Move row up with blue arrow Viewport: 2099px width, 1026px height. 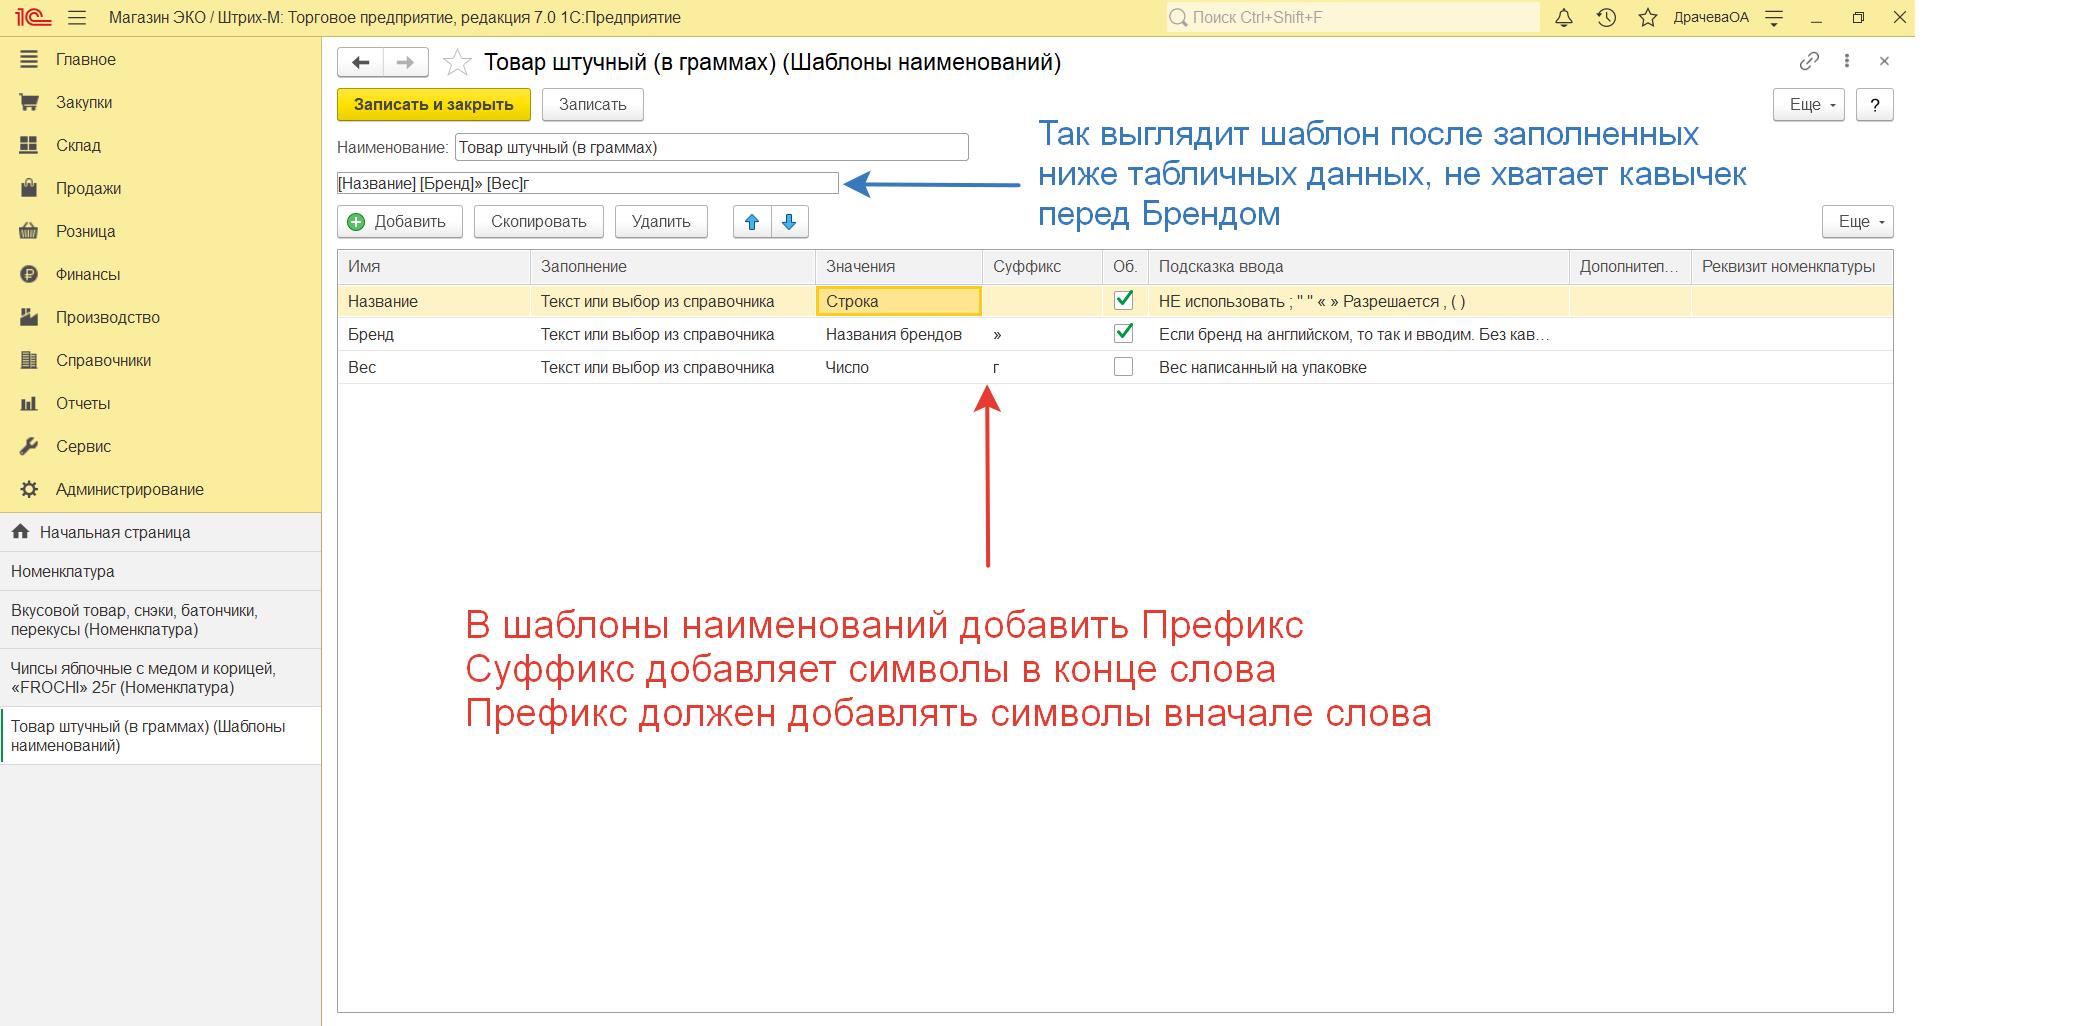tap(752, 222)
